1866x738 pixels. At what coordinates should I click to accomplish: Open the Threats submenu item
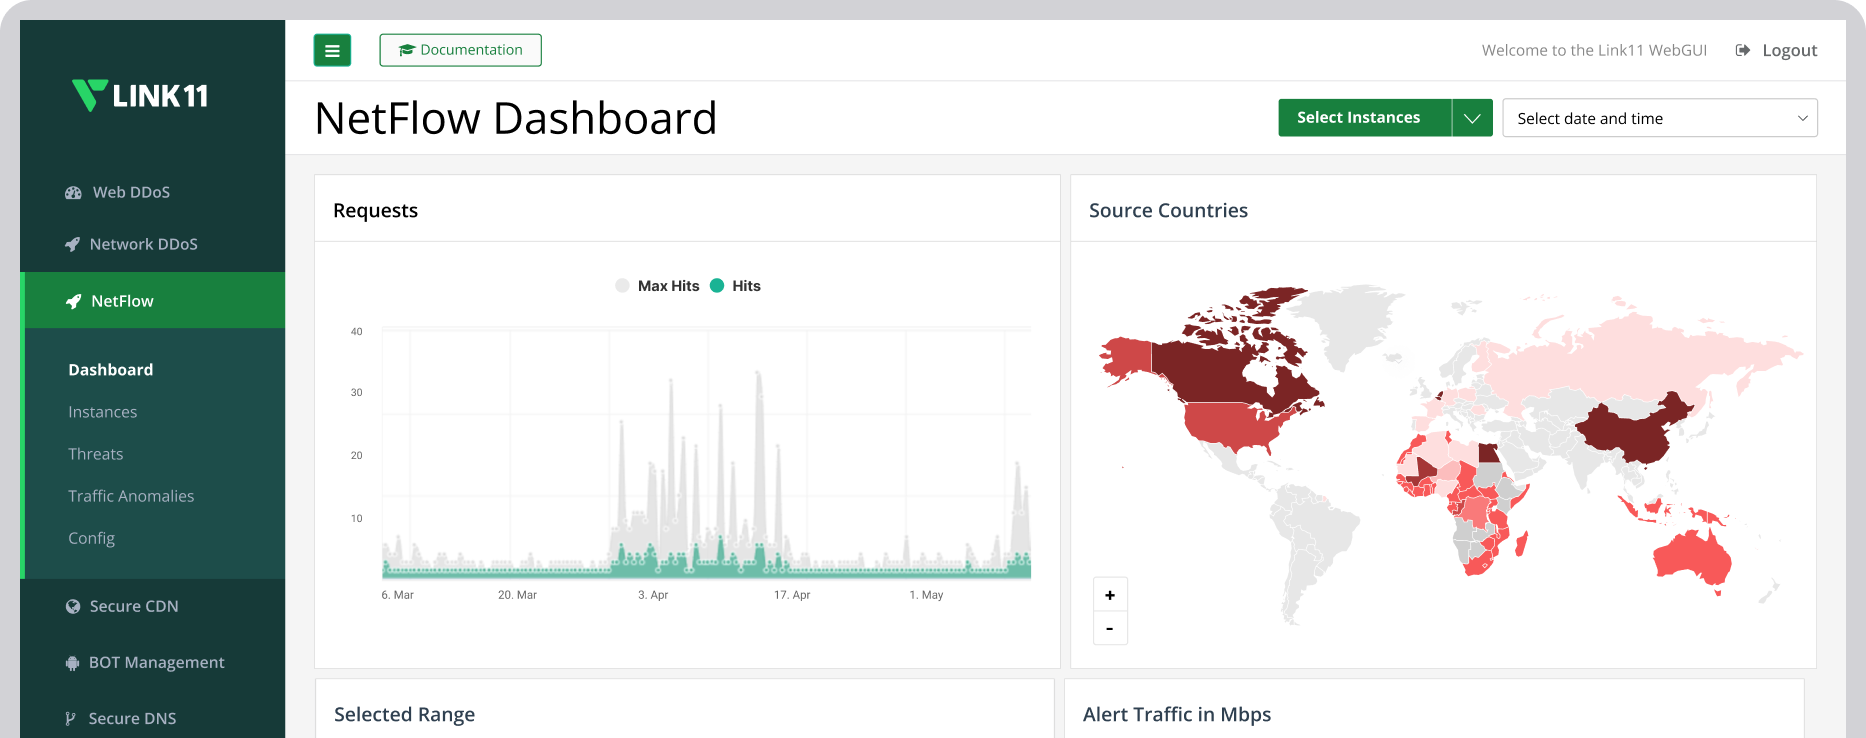click(95, 453)
